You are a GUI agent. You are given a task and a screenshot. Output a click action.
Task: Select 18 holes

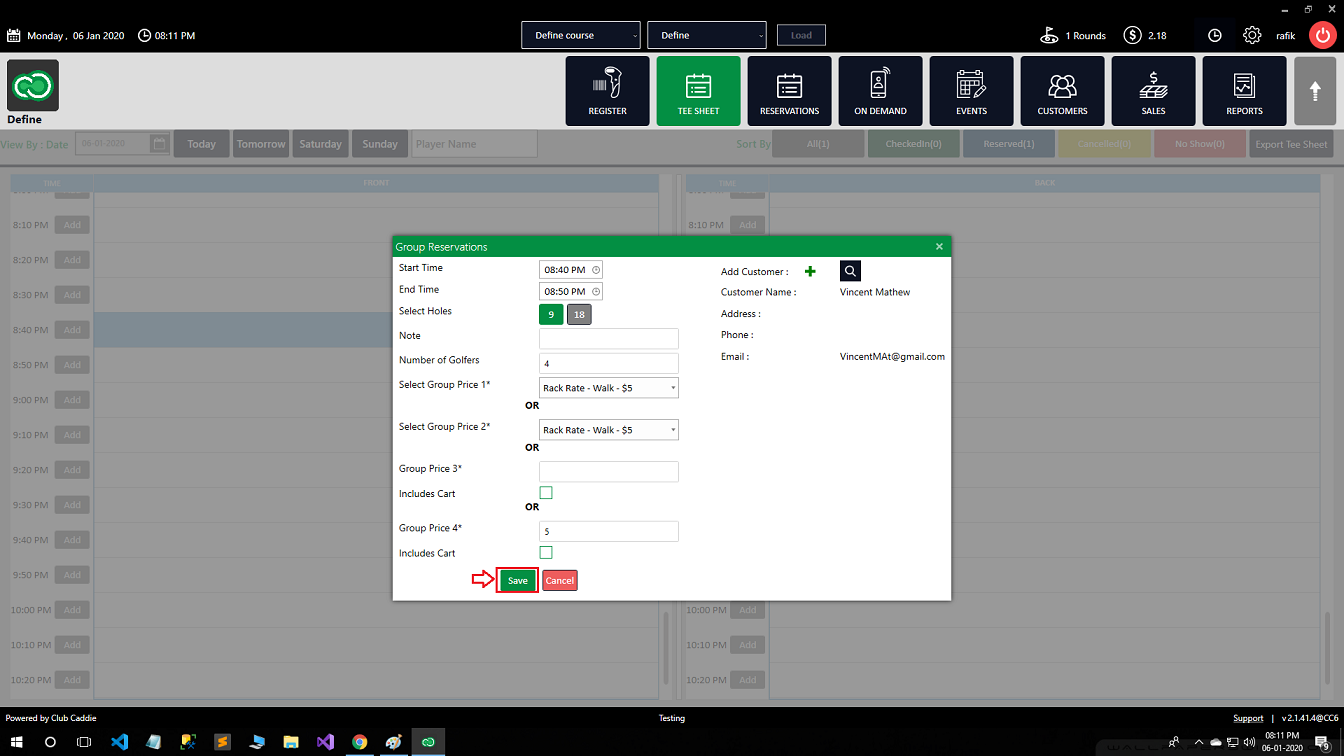(x=579, y=315)
